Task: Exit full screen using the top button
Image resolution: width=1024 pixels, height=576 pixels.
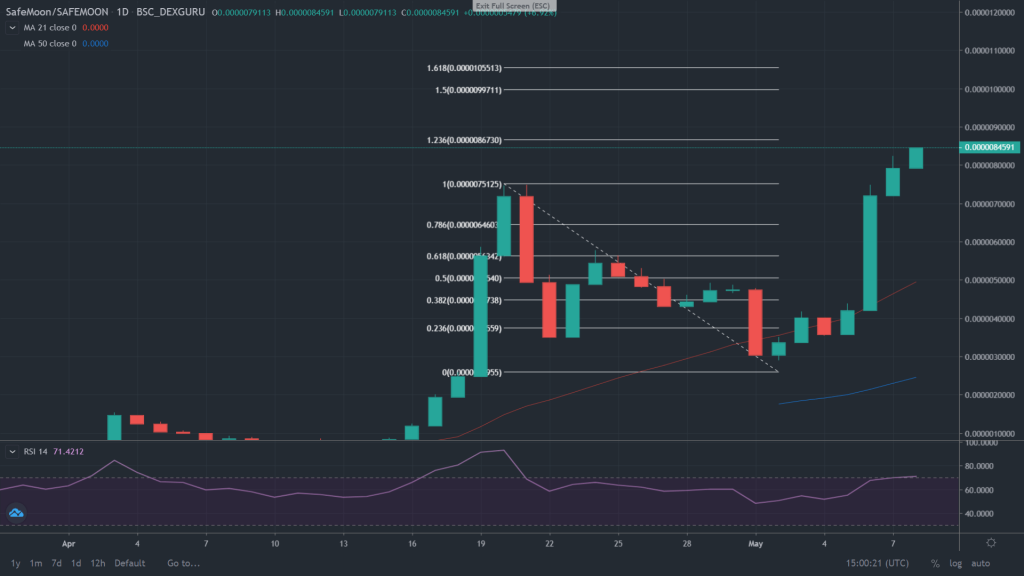Action: click(514, 5)
